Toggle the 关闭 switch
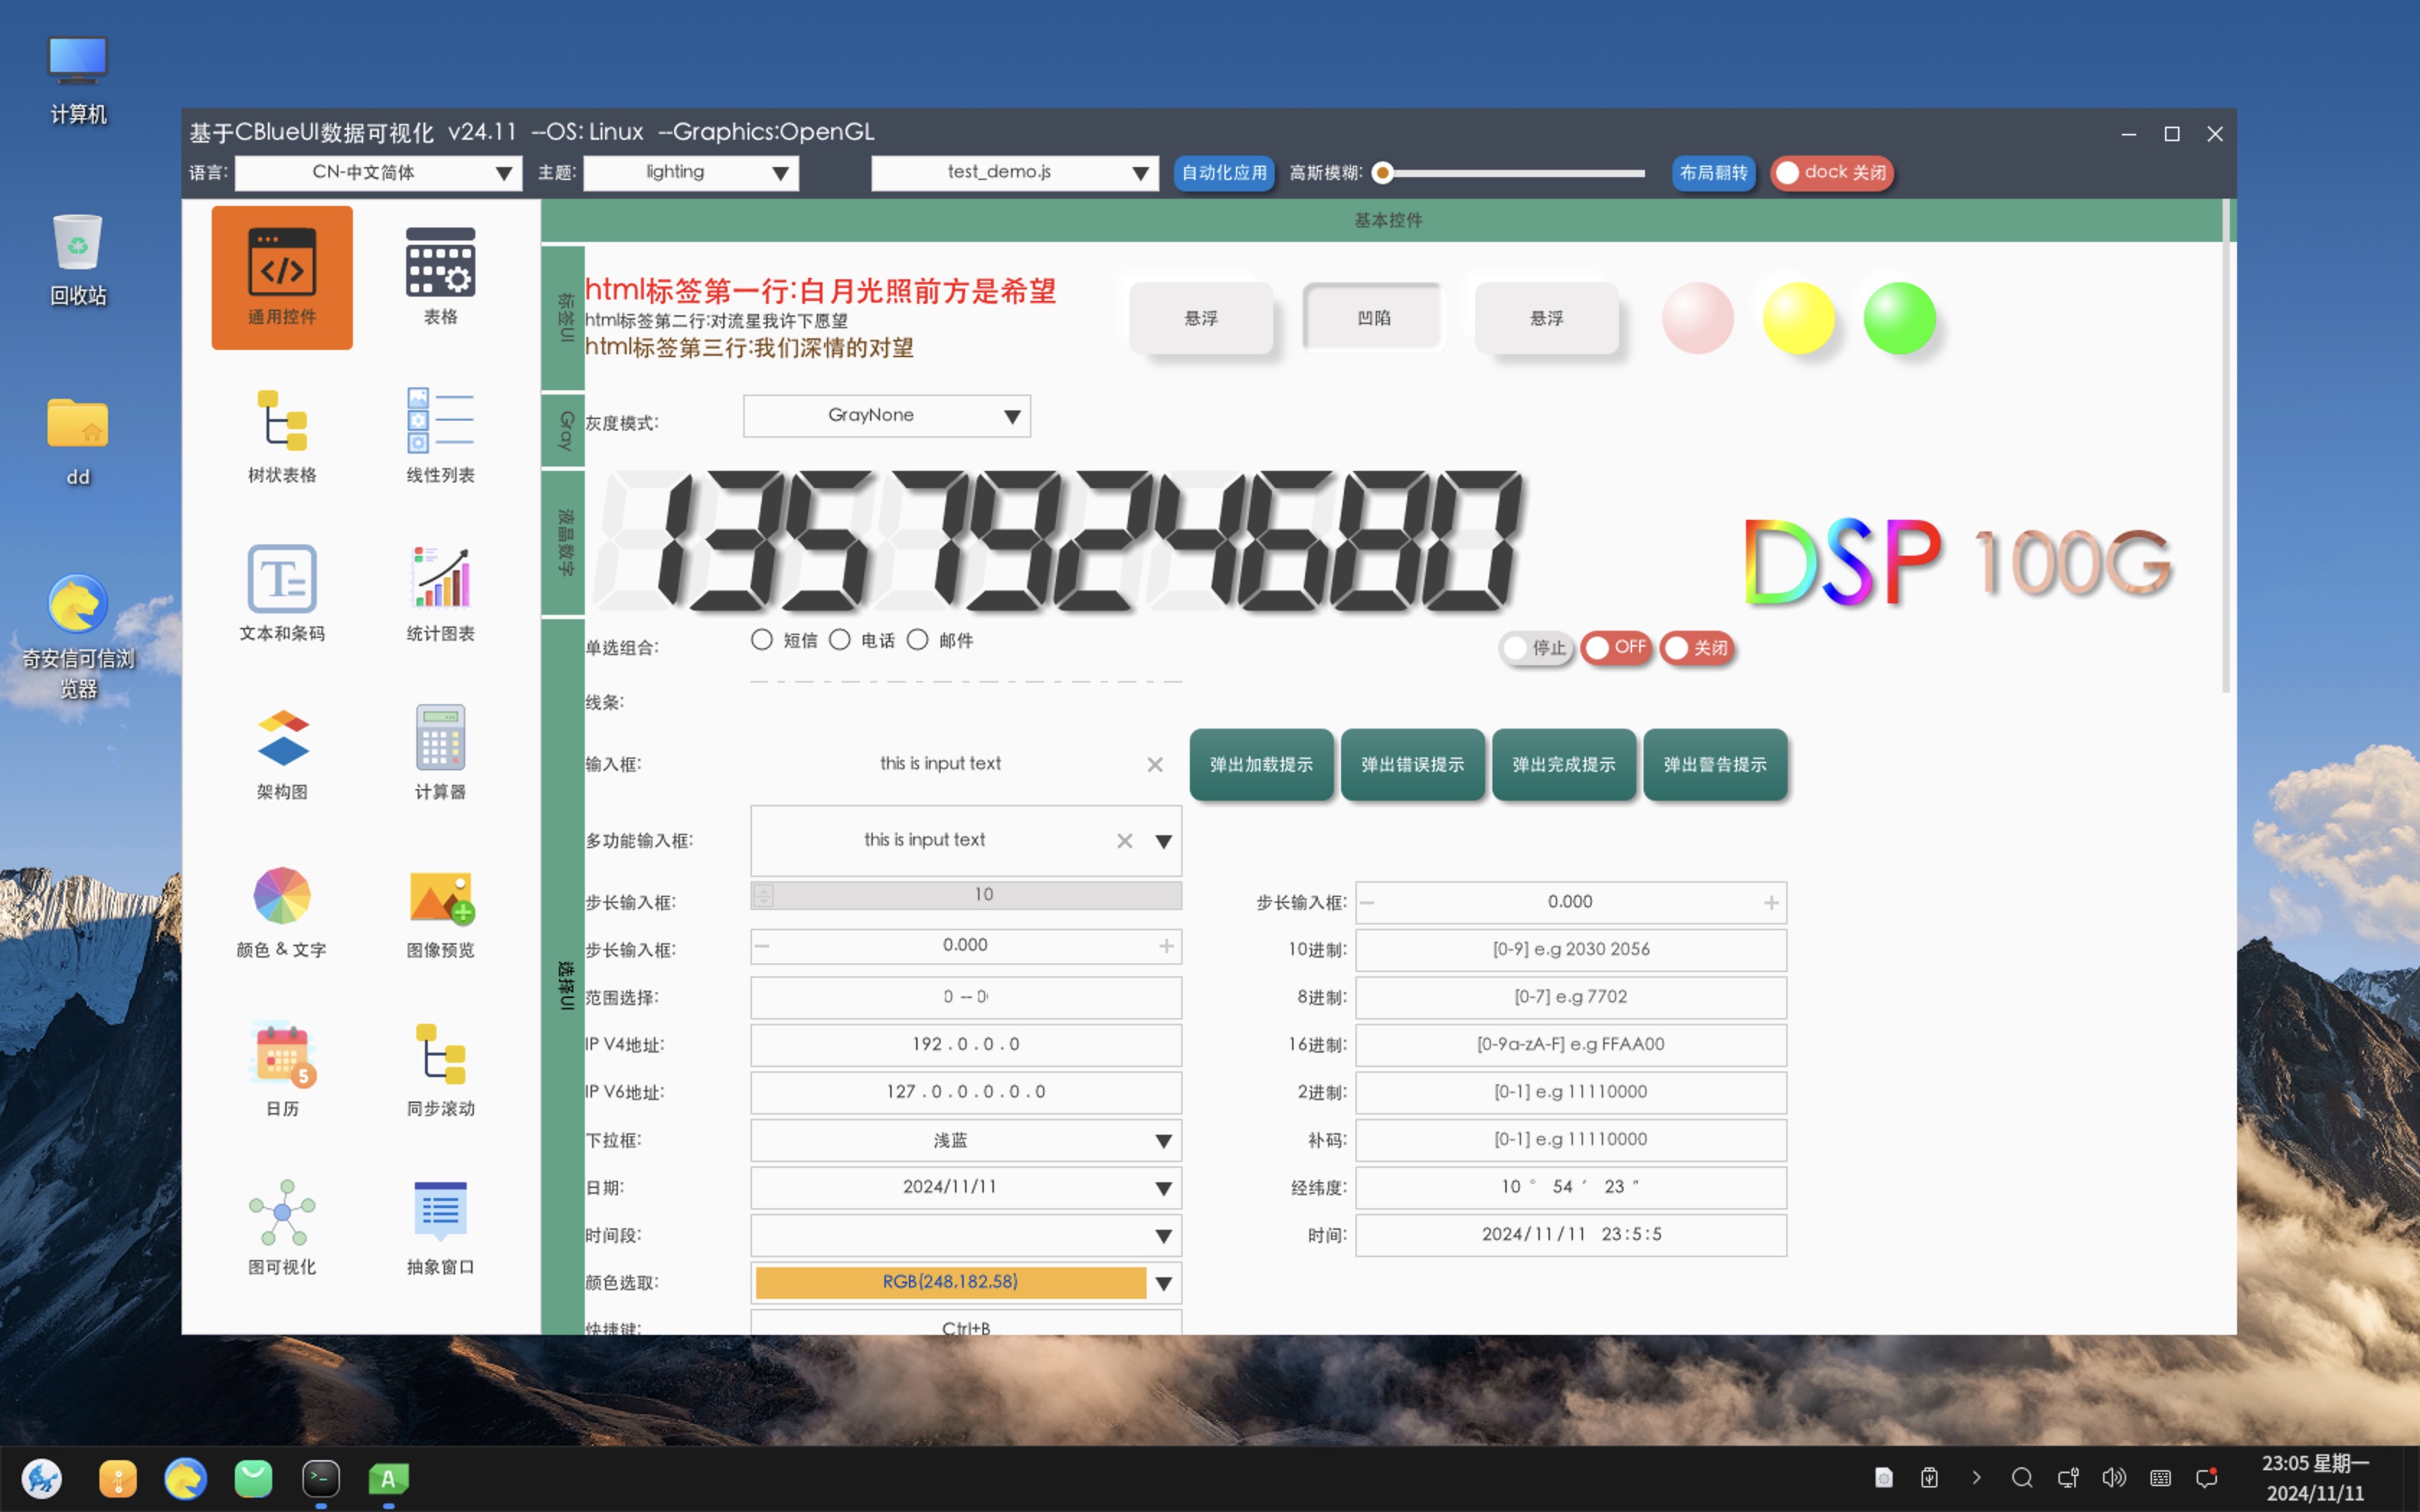Image resolution: width=2420 pixels, height=1512 pixels. pyautogui.click(x=1697, y=648)
